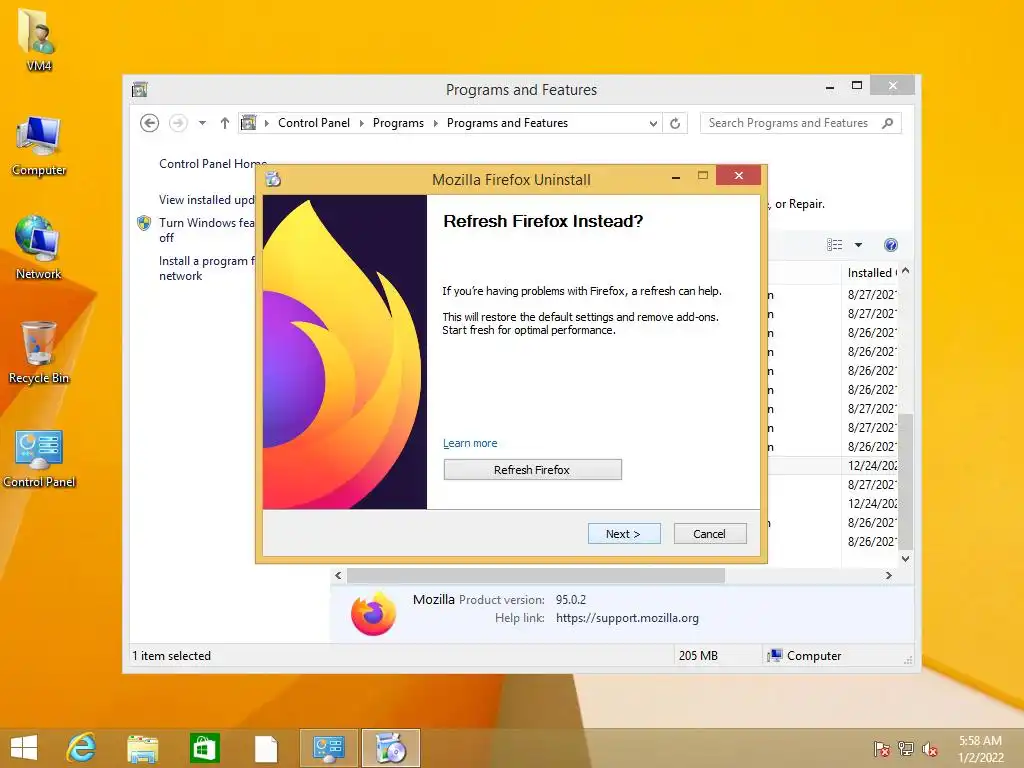Viewport: 1024px width, 768px height.
Task: Click Next in the Firefox uninstall wizard
Action: coord(624,534)
